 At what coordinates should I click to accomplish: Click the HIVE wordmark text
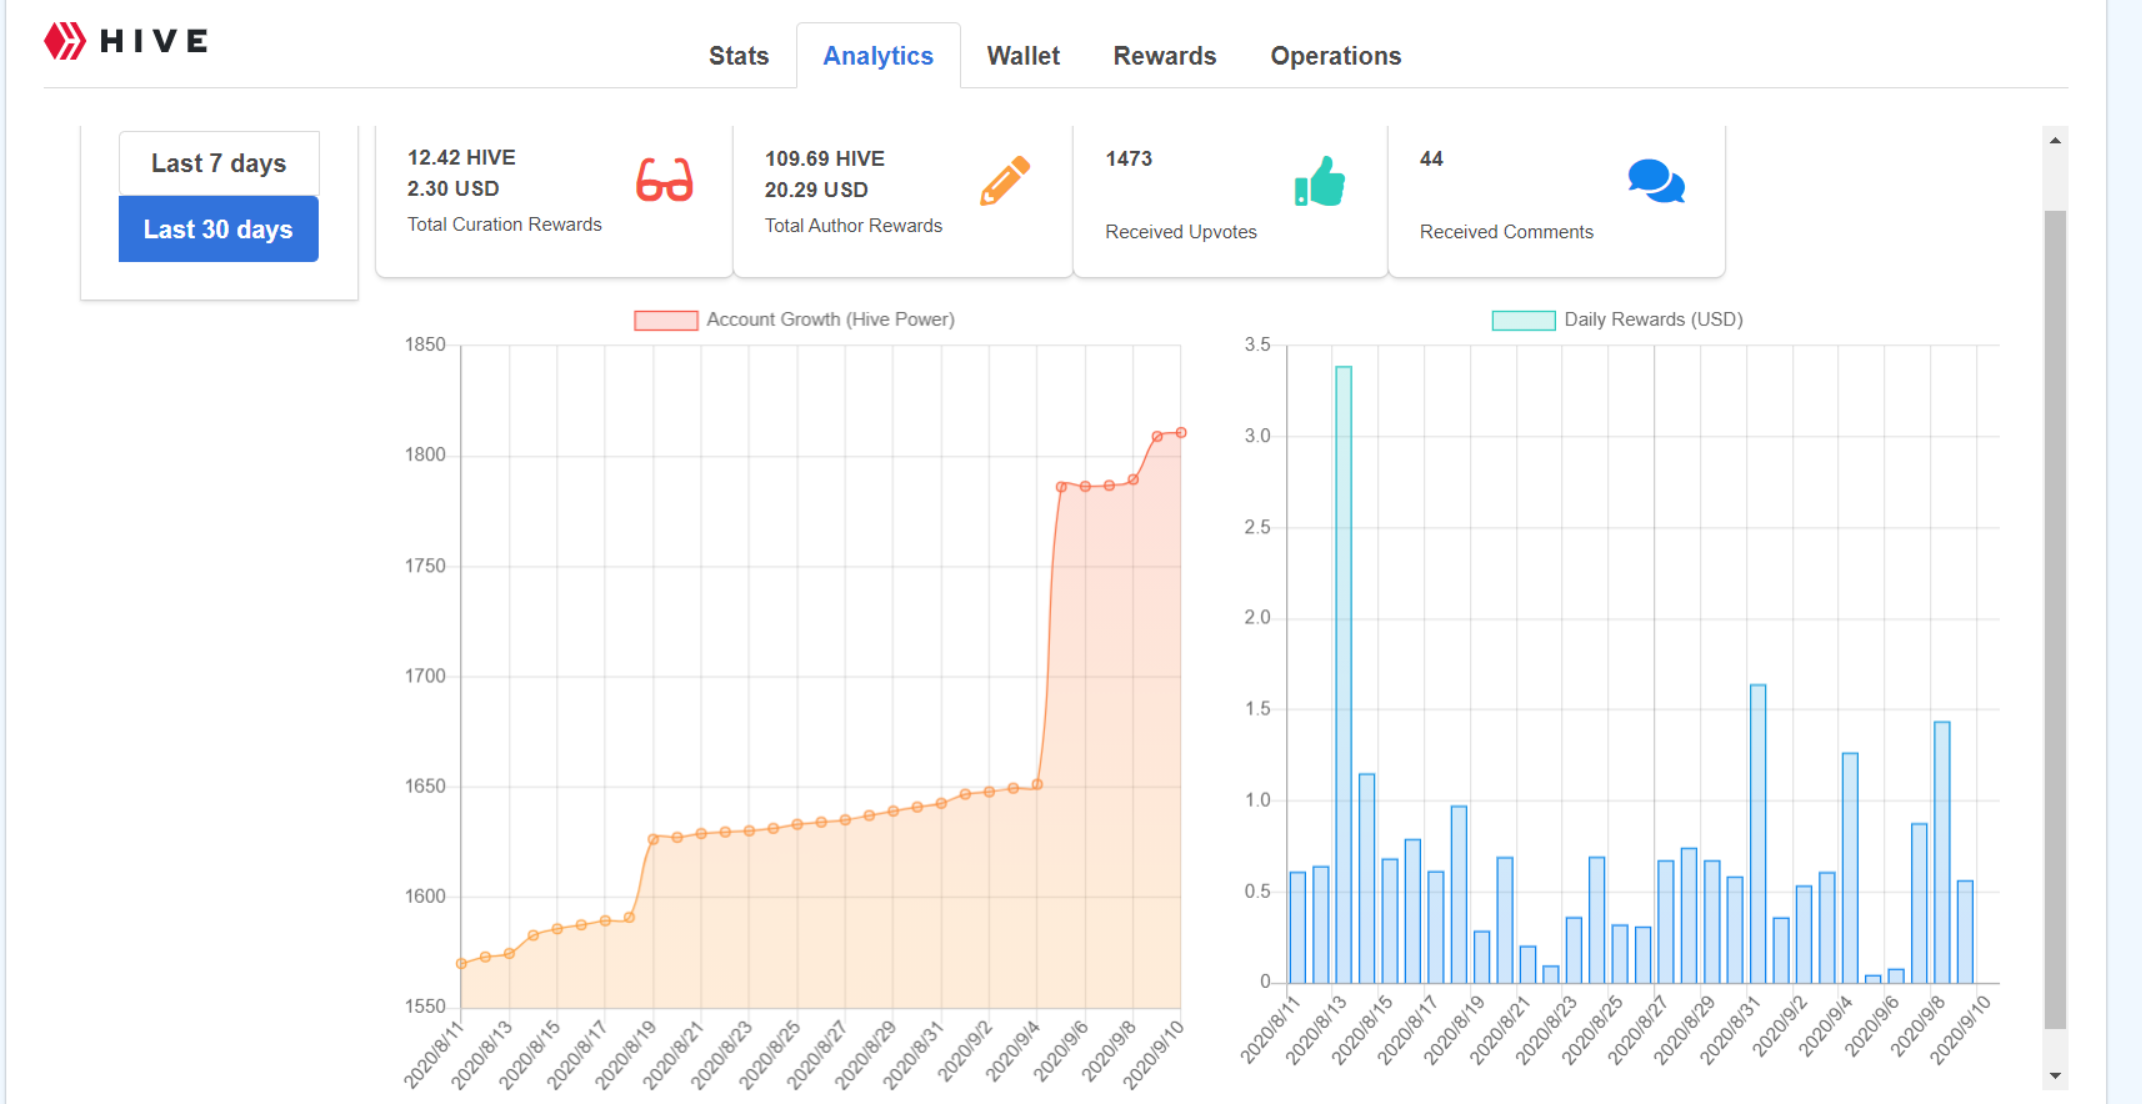154,41
